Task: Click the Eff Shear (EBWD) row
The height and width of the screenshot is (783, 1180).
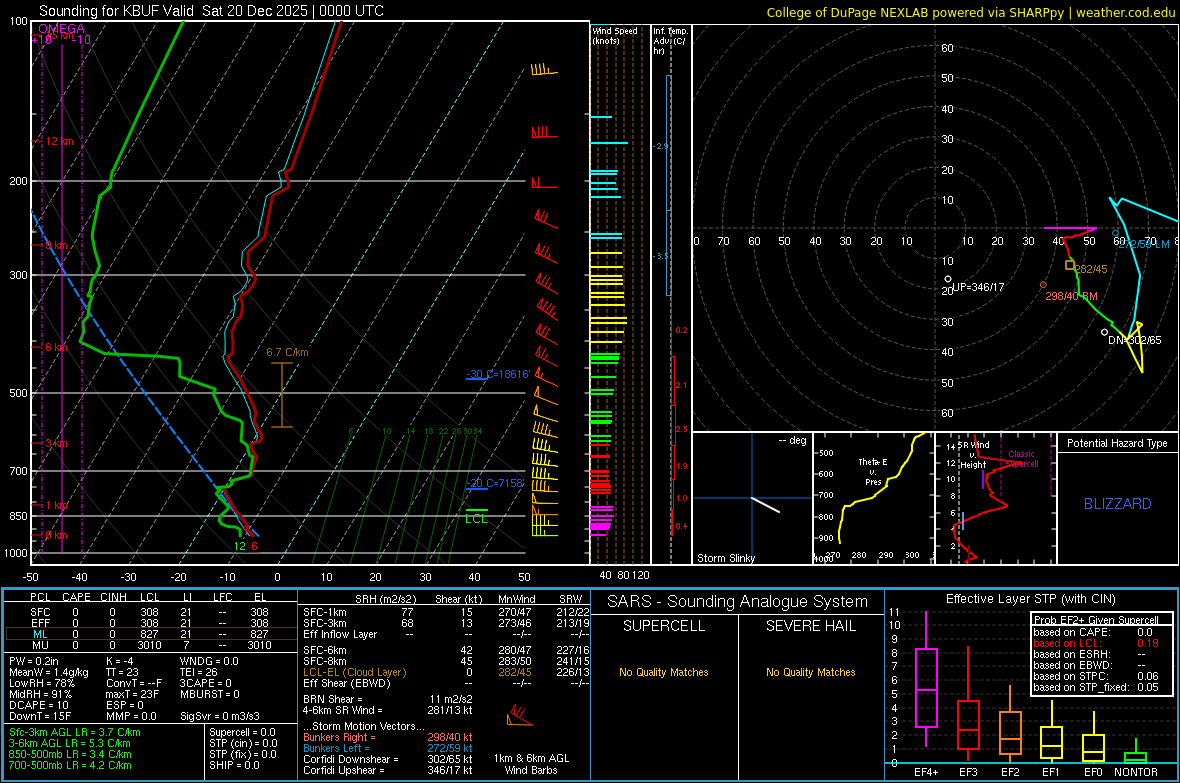Action: (x=446, y=683)
